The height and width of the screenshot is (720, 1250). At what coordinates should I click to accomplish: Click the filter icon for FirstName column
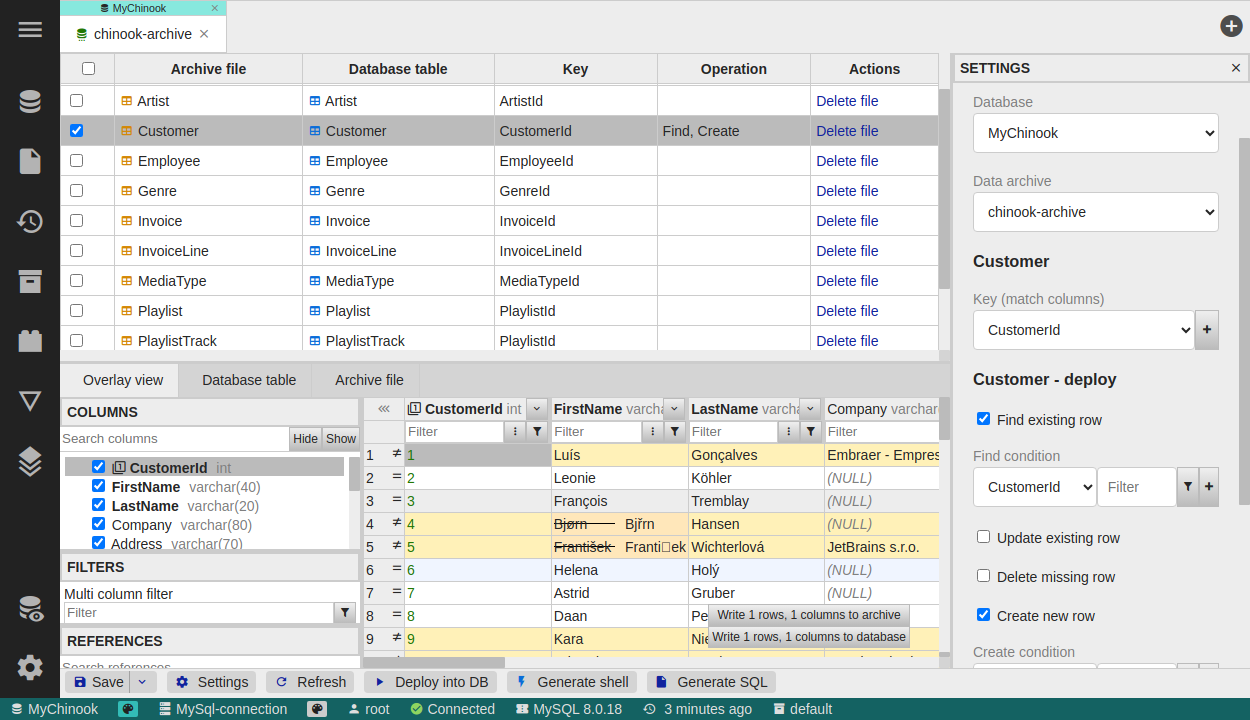pos(675,432)
